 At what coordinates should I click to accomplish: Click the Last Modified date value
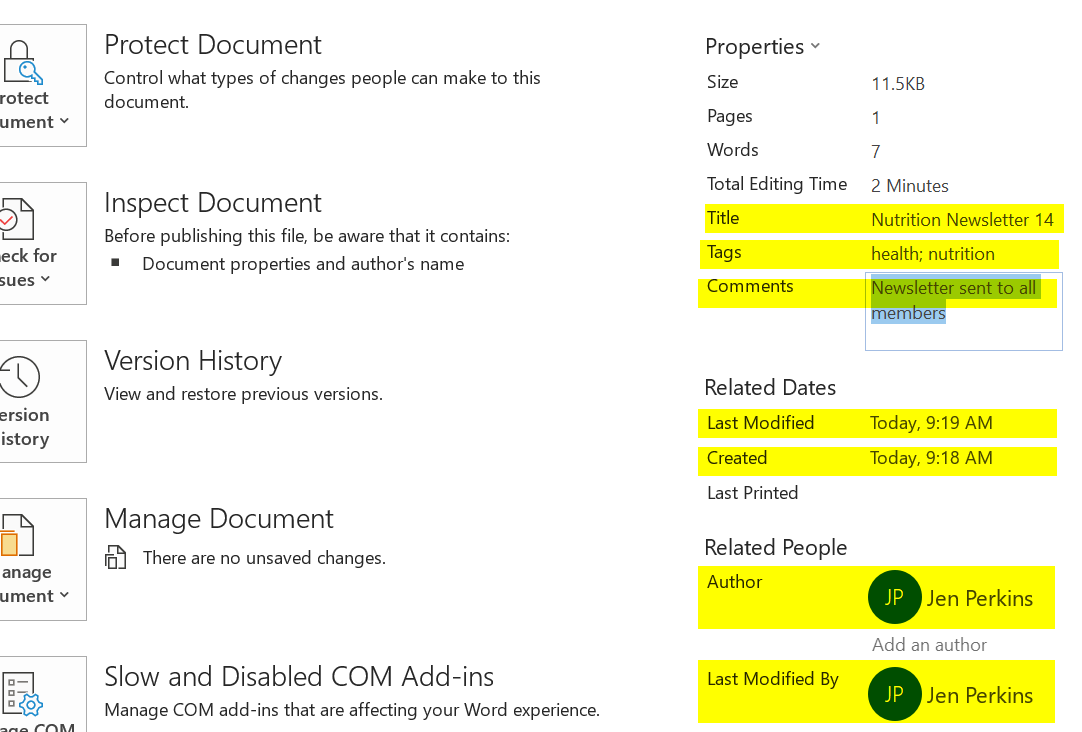tap(931, 423)
